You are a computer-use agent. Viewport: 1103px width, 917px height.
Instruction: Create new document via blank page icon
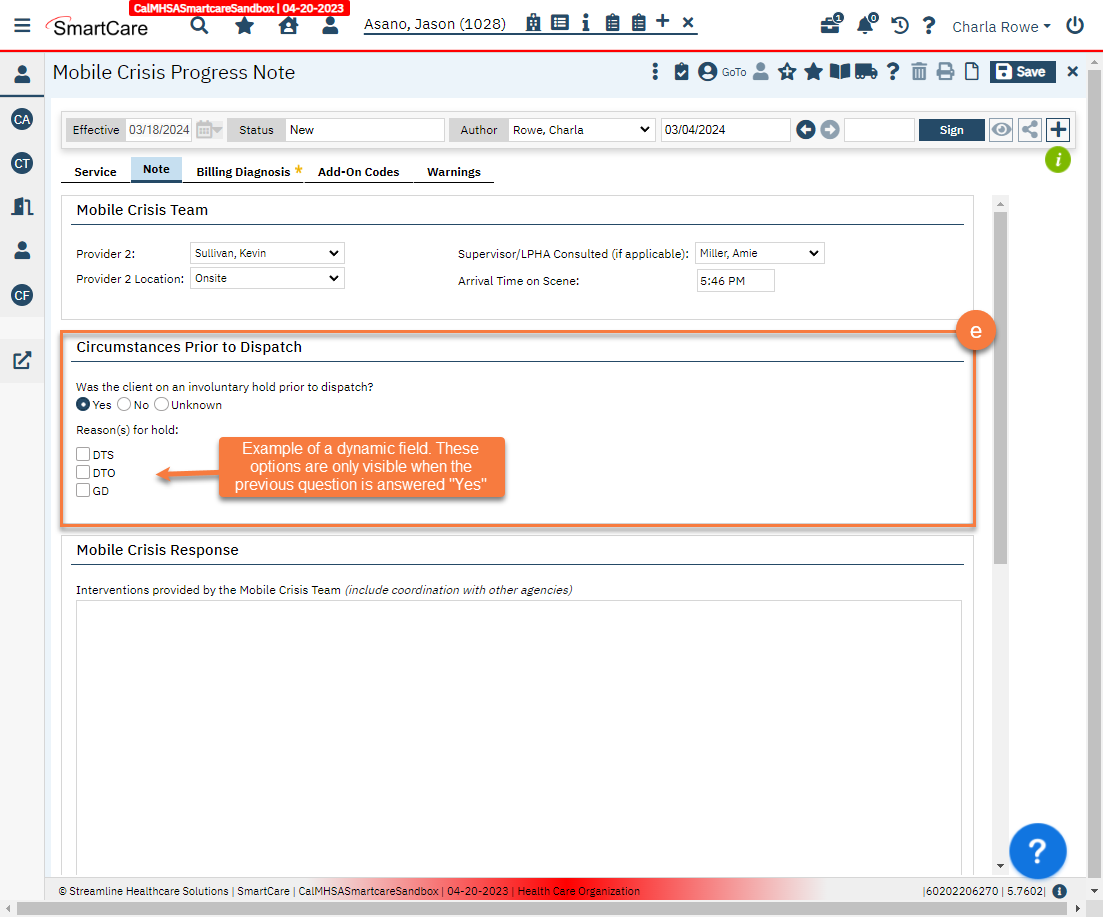click(972, 71)
